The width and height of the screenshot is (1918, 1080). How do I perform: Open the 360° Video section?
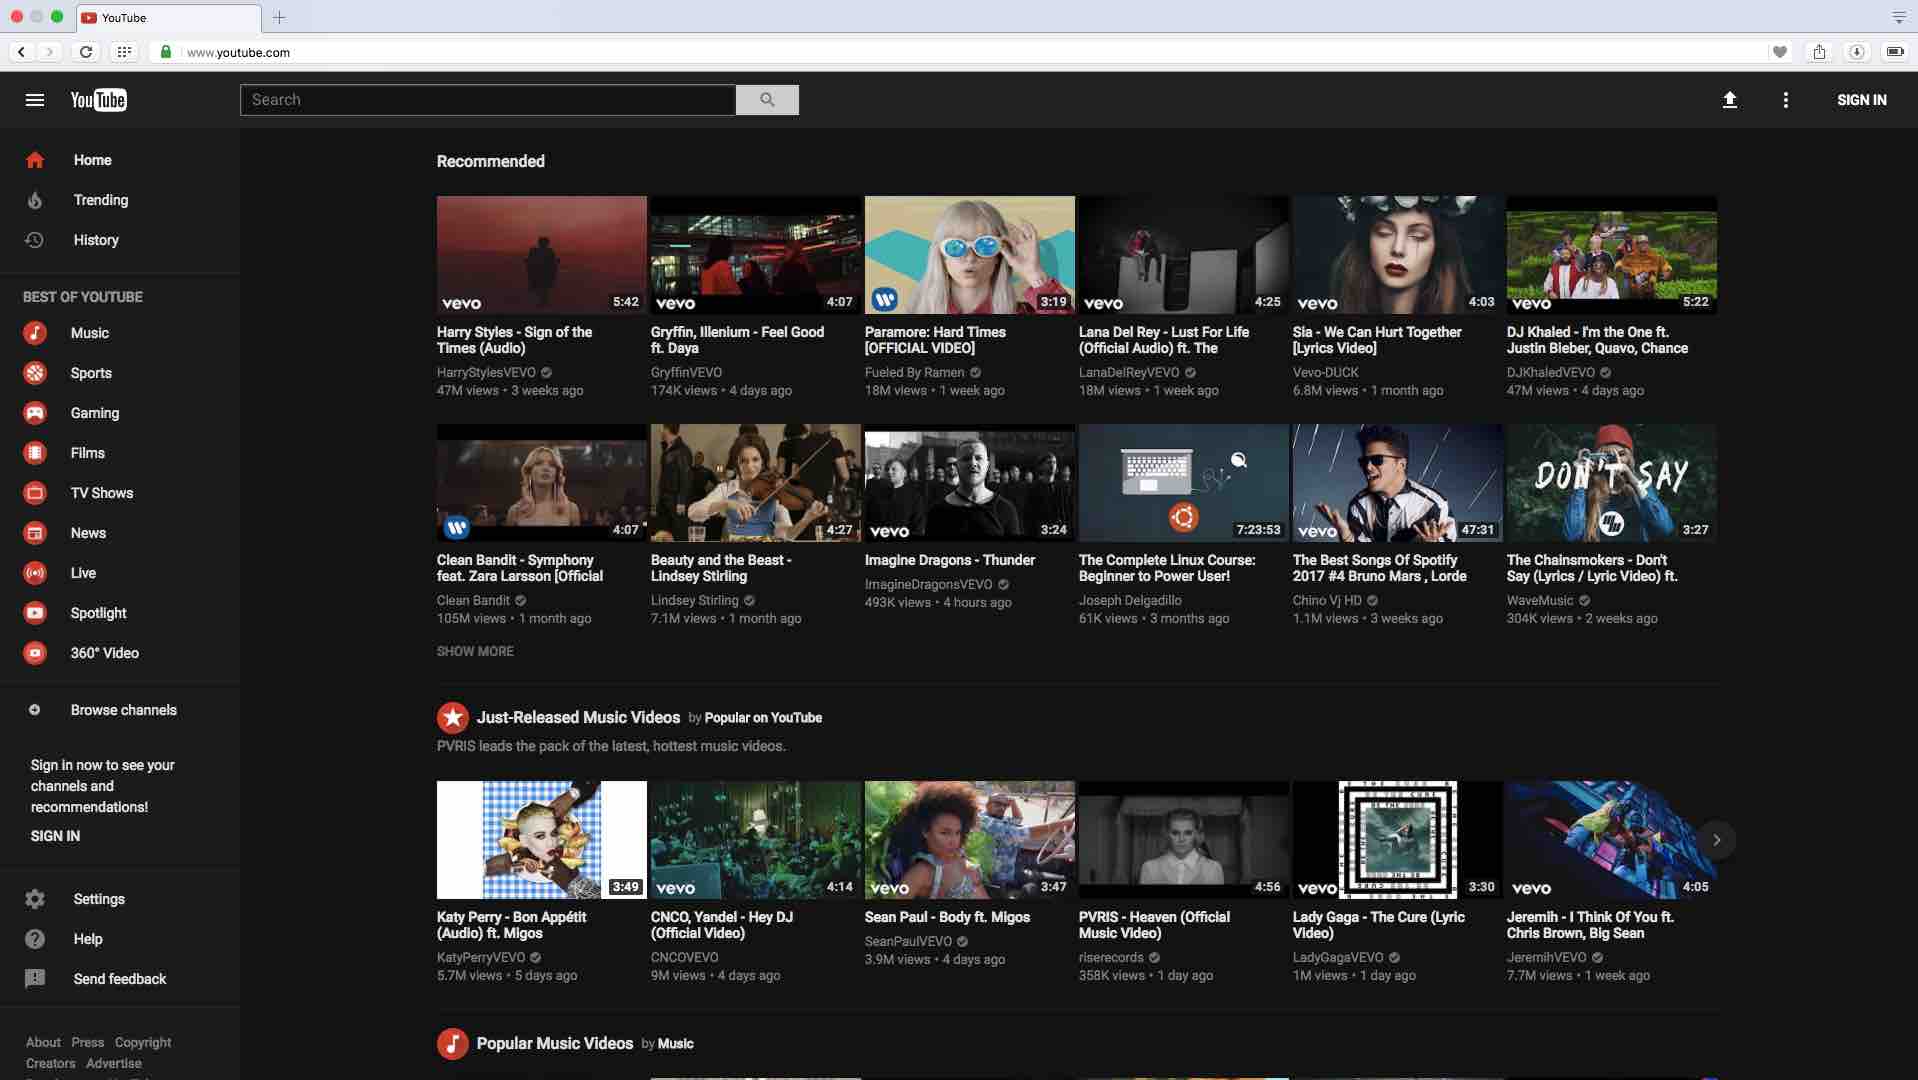pos(104,652)
